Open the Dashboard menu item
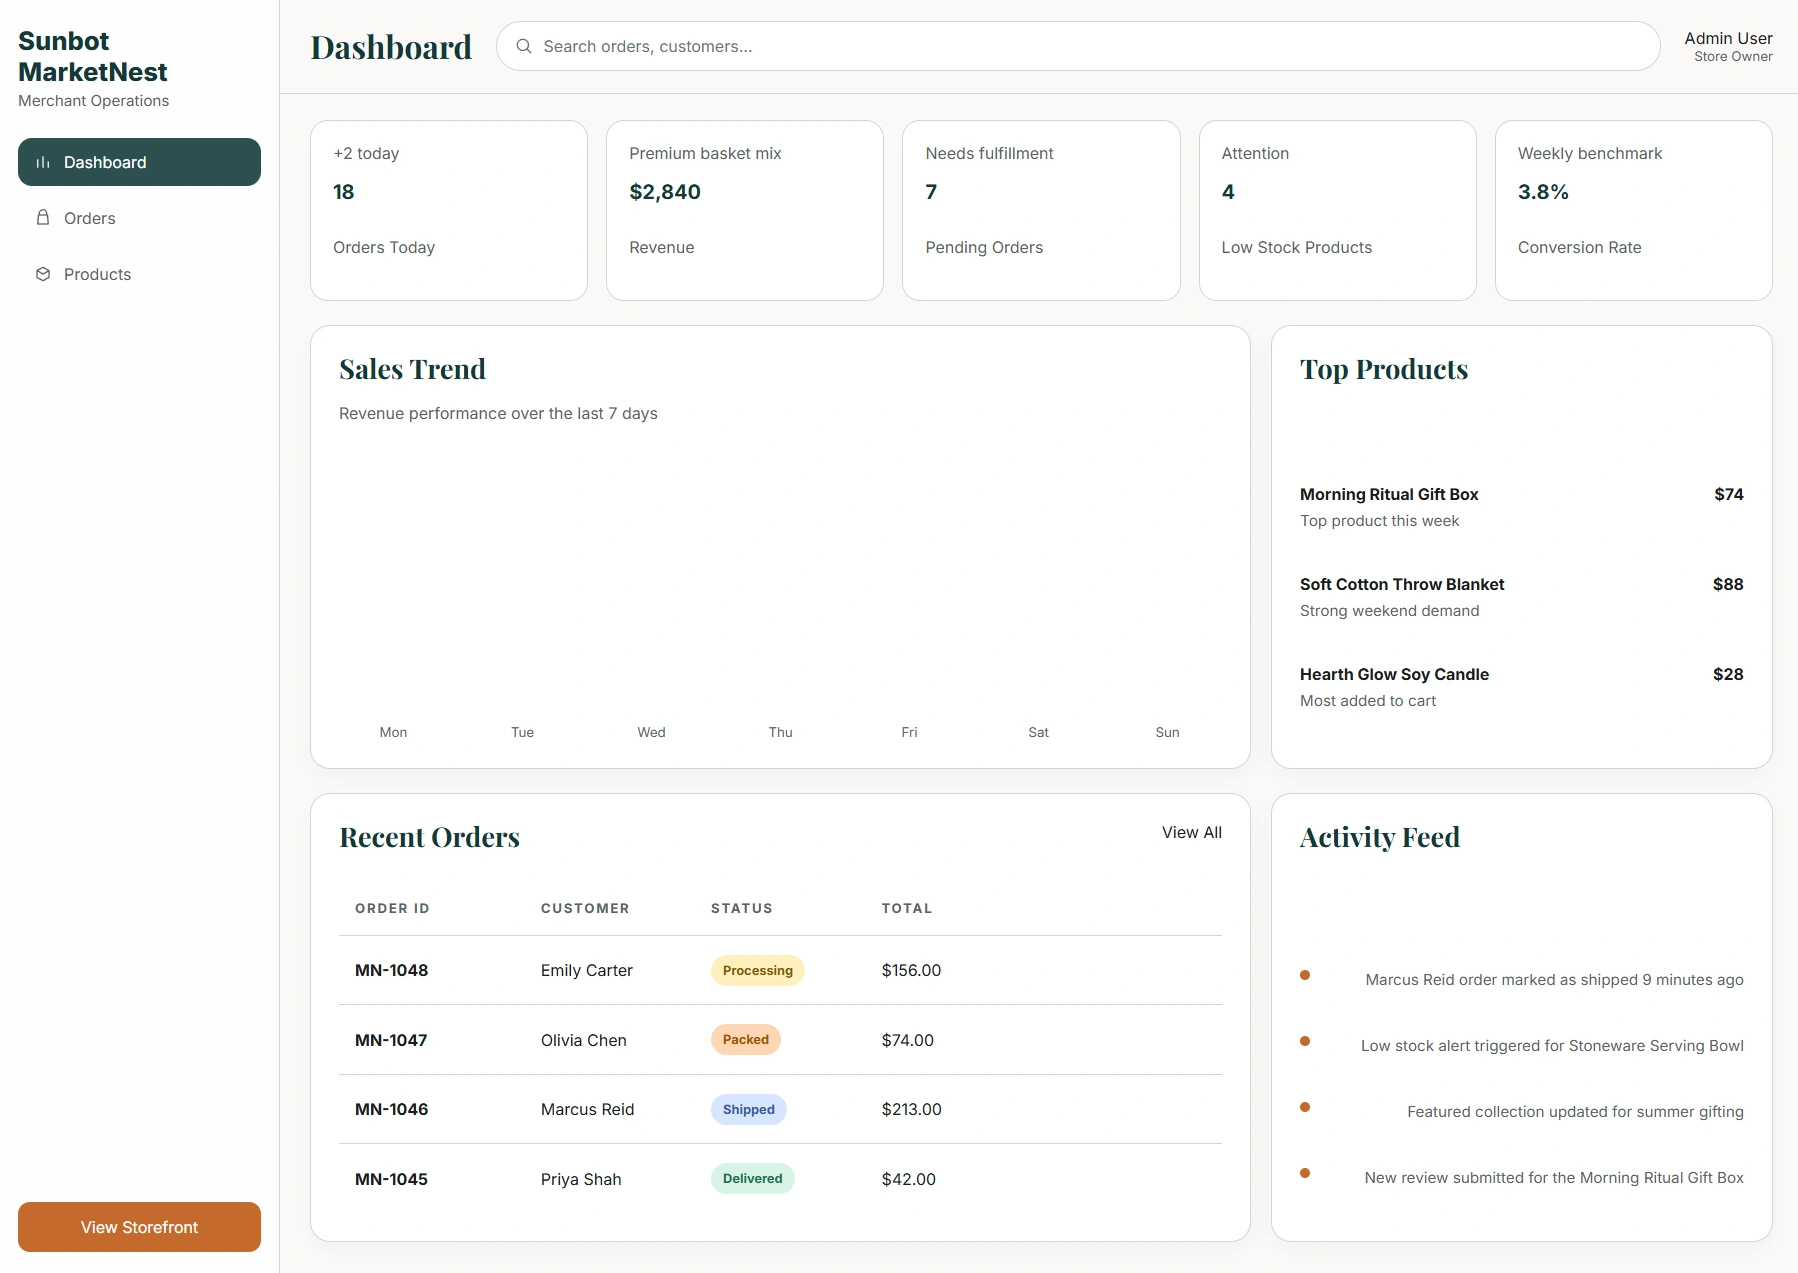Image resolution: width=1798 pixels, height=1273 pixels. pos(139,162)
